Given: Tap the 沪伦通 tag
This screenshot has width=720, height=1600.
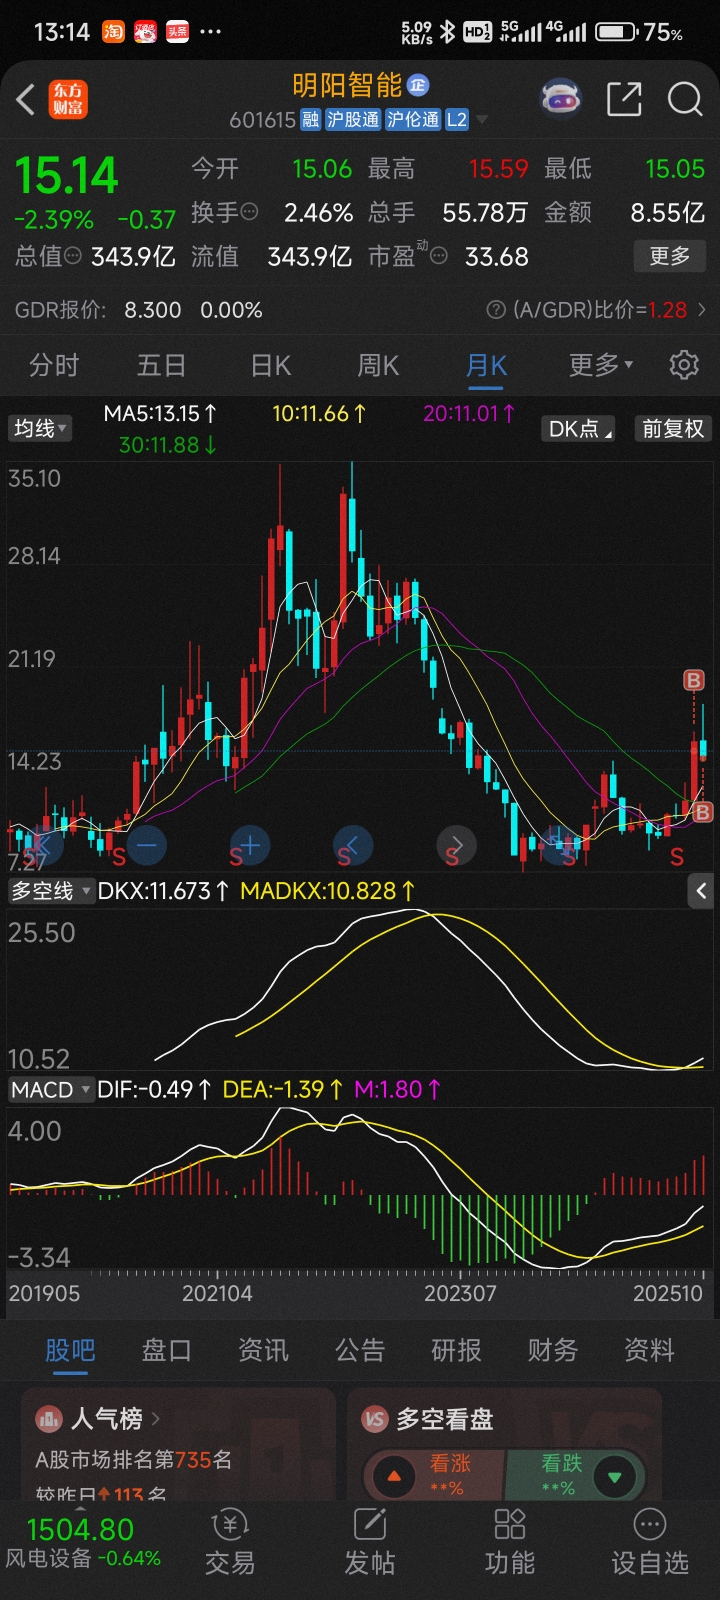Looking at the screenshot, I should [x=413, y=120].
